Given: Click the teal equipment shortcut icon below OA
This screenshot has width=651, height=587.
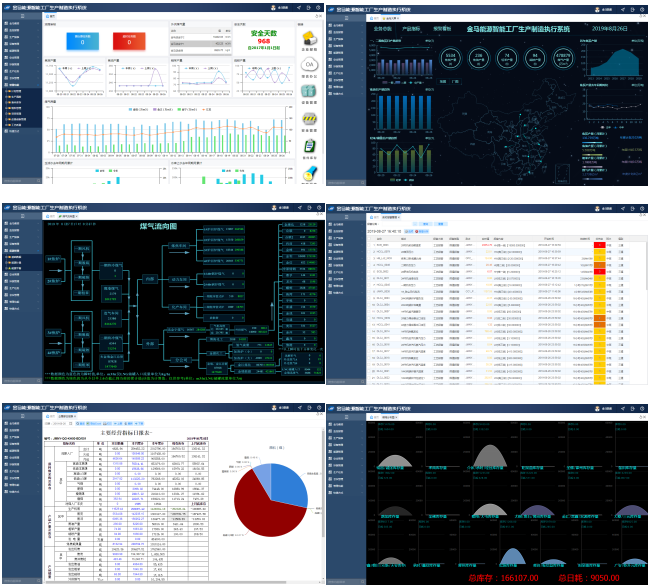Looking at the screenshot, I should [x=310, y=91].
